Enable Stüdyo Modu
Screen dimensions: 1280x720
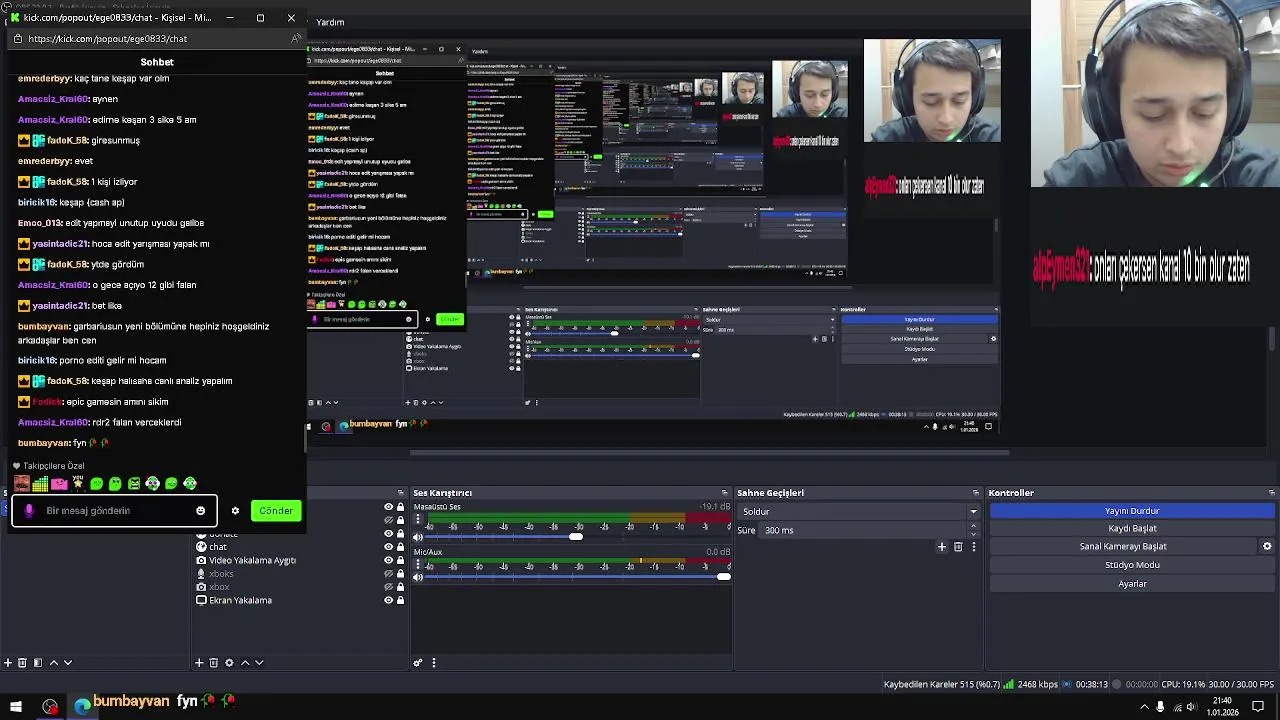point(1132,565)
